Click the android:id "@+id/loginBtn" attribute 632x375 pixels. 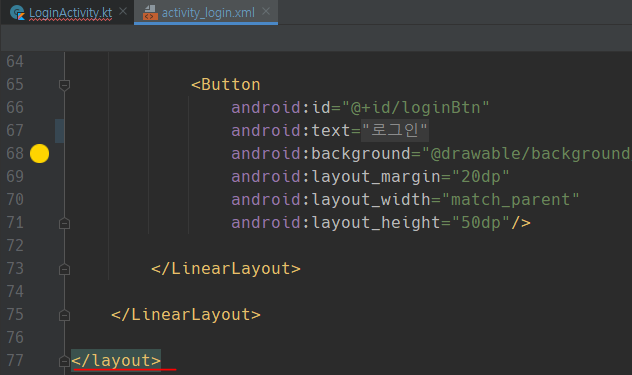360,108
